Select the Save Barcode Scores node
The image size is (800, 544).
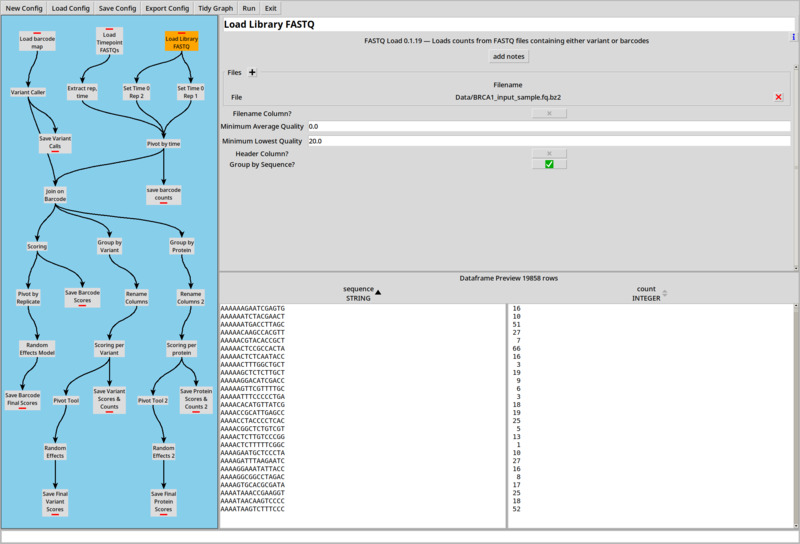click(x=82, y=296)
